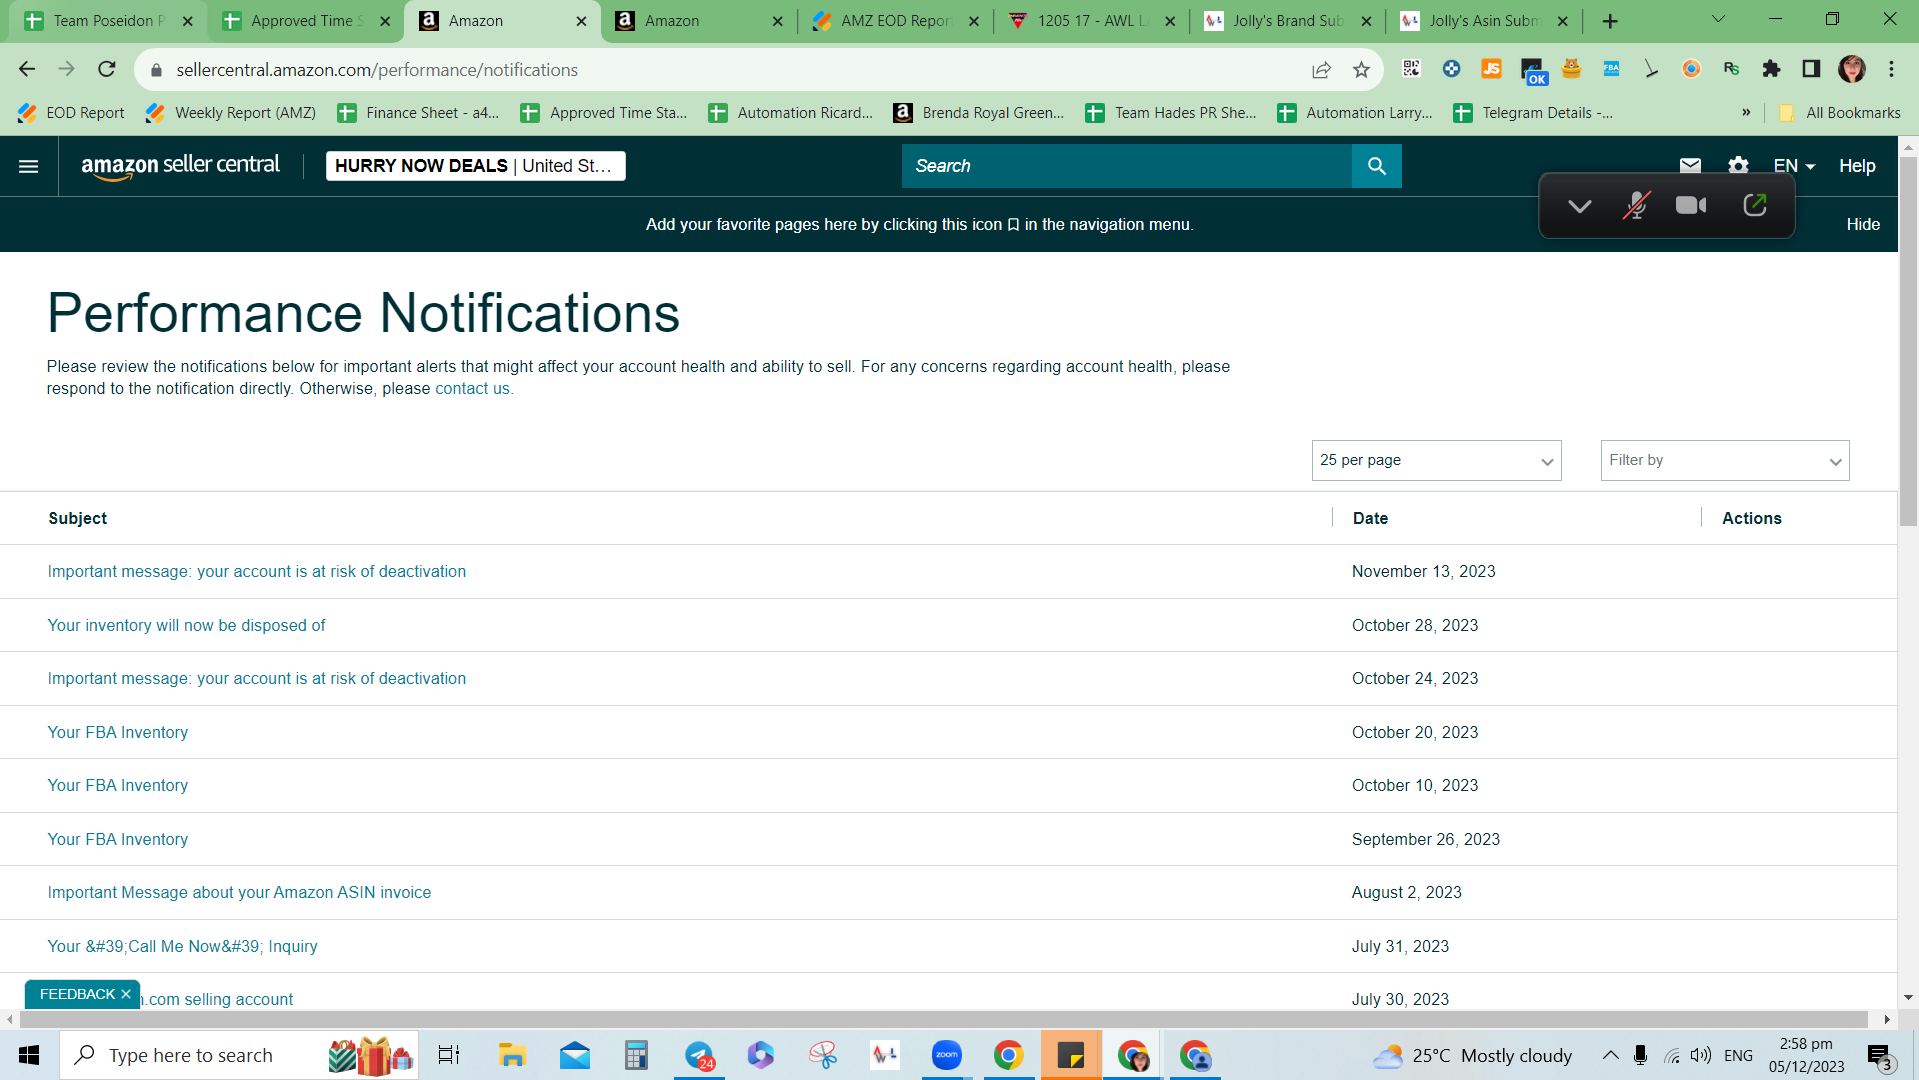Switch to Jolly's Brand Sub tab
This screenshot has height=1080, width=1919.
(x=1288, y=21)
